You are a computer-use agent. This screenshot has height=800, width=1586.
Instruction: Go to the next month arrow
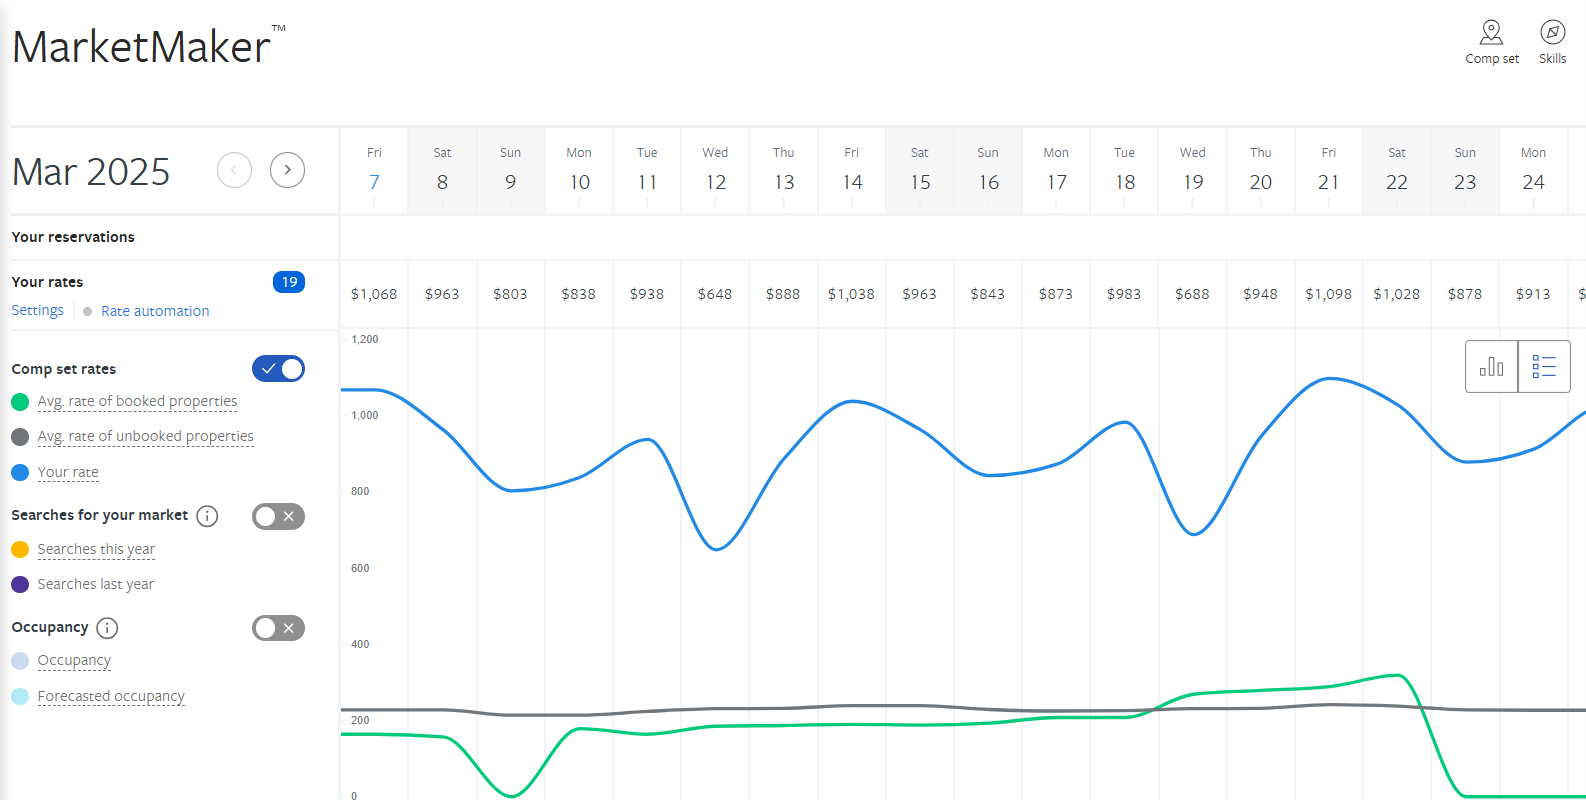coord(287,170)
